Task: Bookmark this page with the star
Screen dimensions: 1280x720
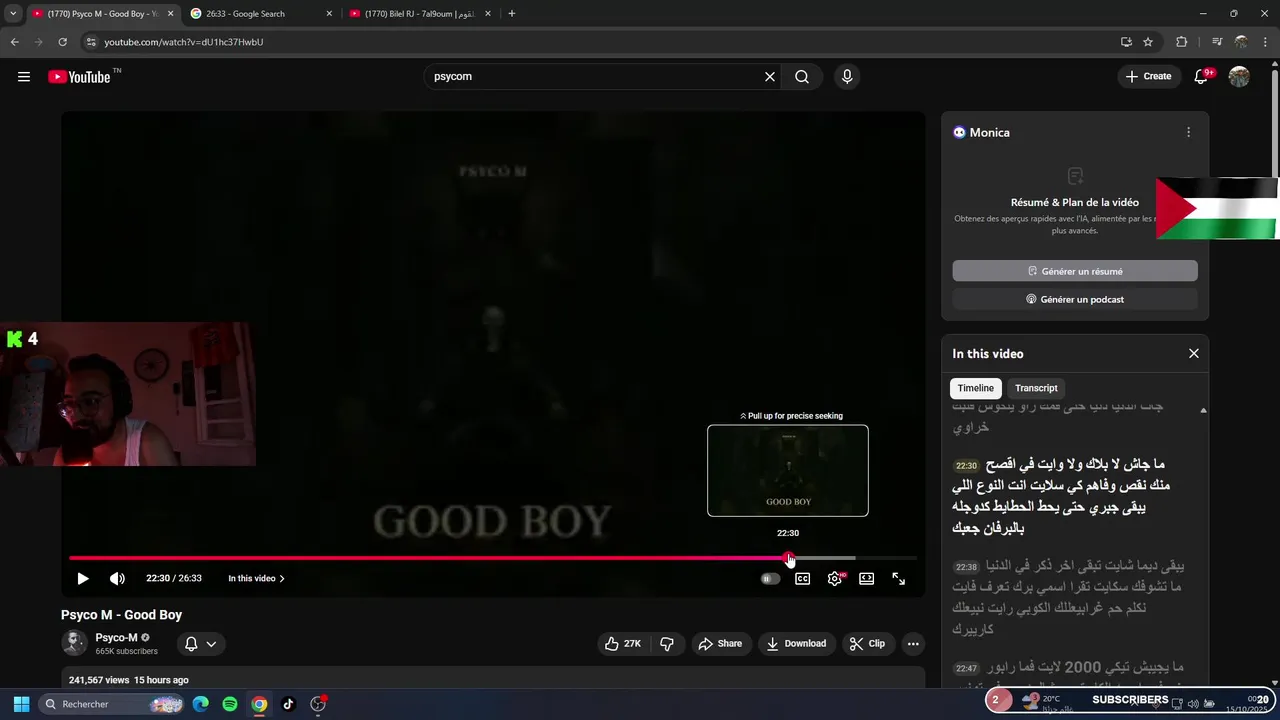Action: coord(1148,42)
